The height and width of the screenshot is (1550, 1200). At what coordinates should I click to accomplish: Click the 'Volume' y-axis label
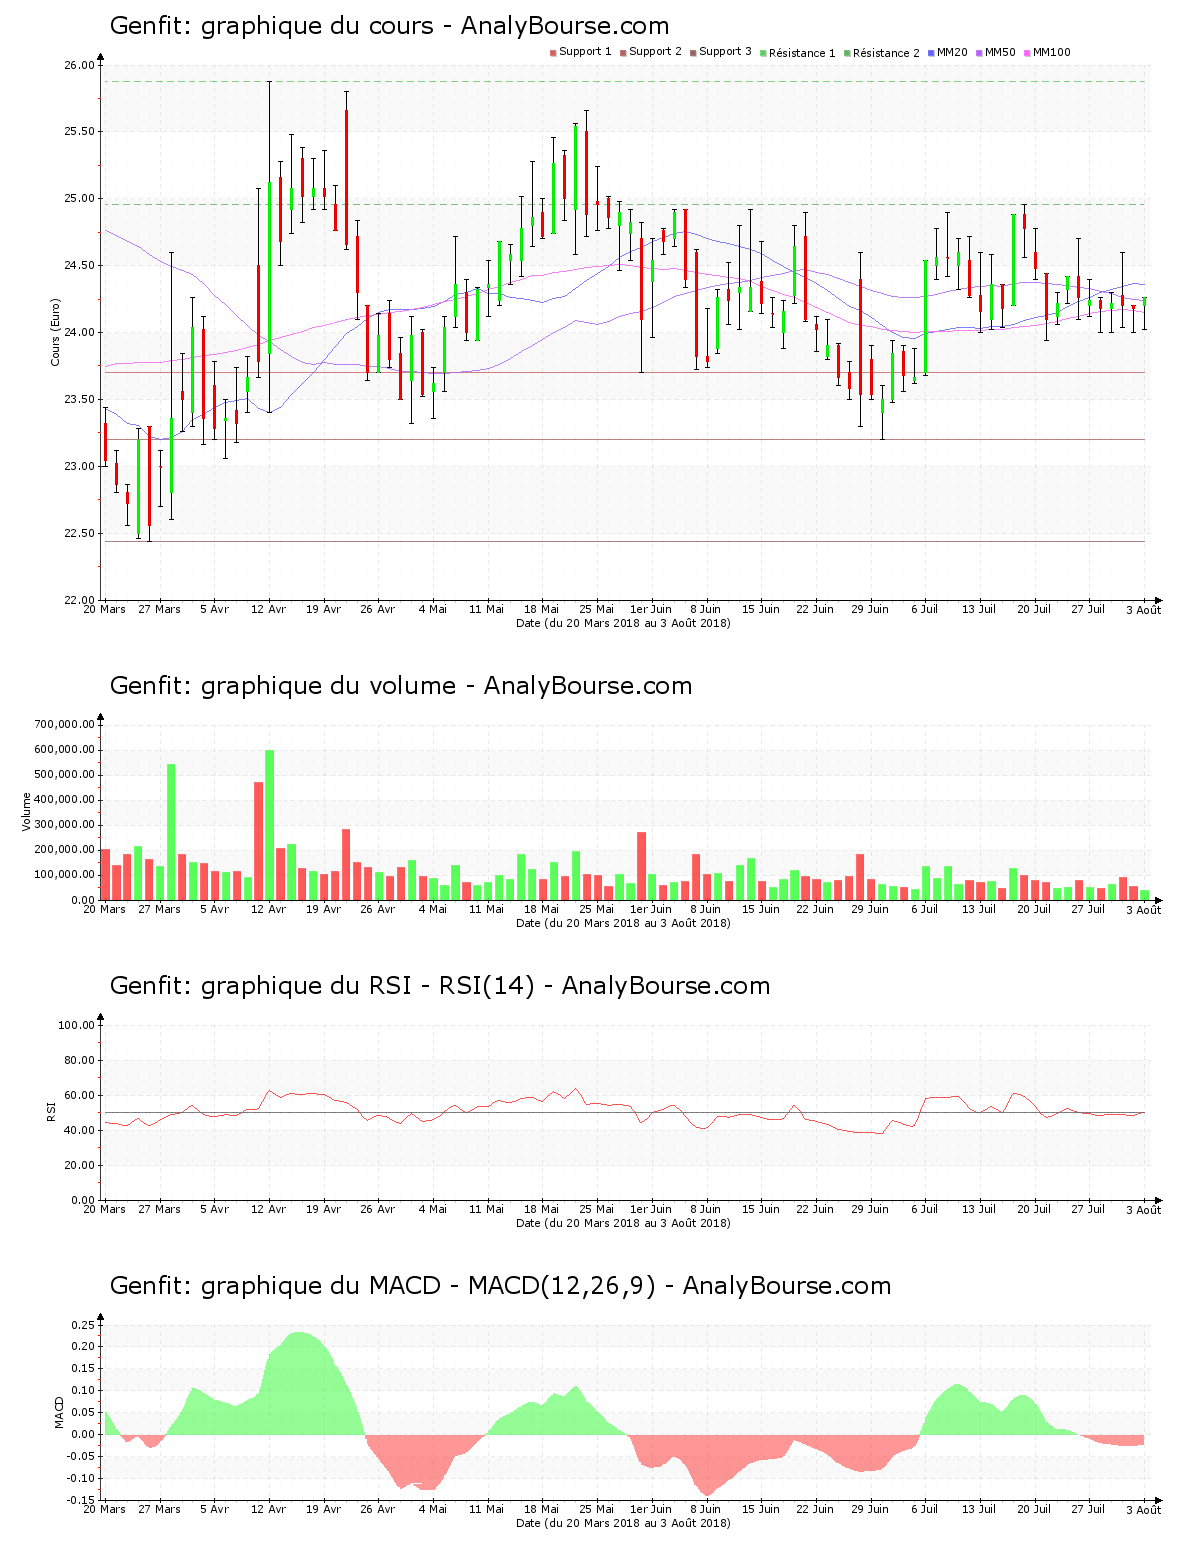click(x=27, y=811)
